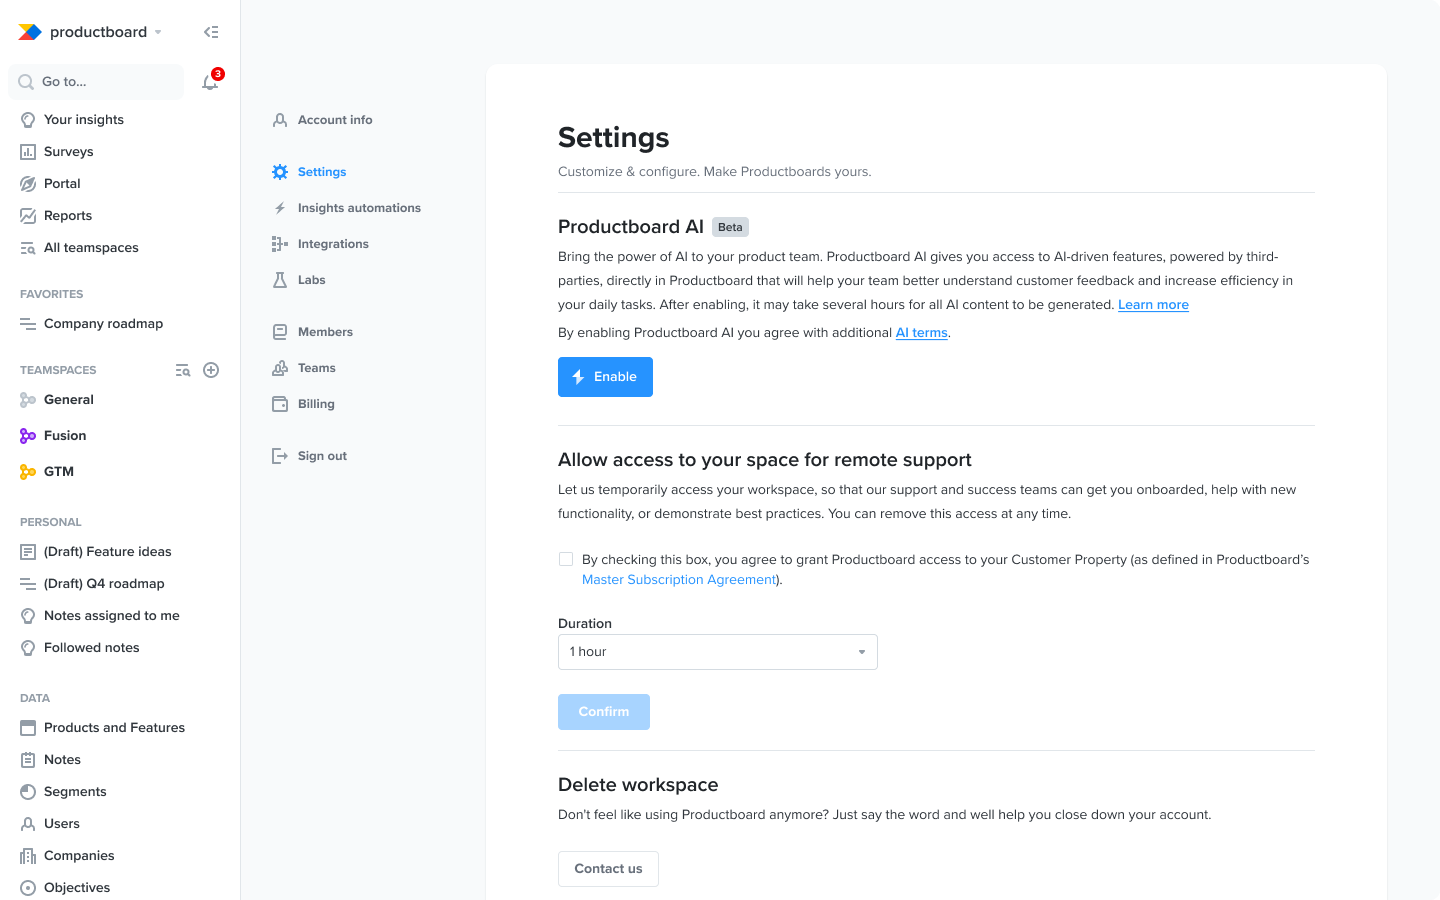Open the Integrations icon in settings menu
The width and height of the screenshot is (1440, 900).
coord(280,244)
